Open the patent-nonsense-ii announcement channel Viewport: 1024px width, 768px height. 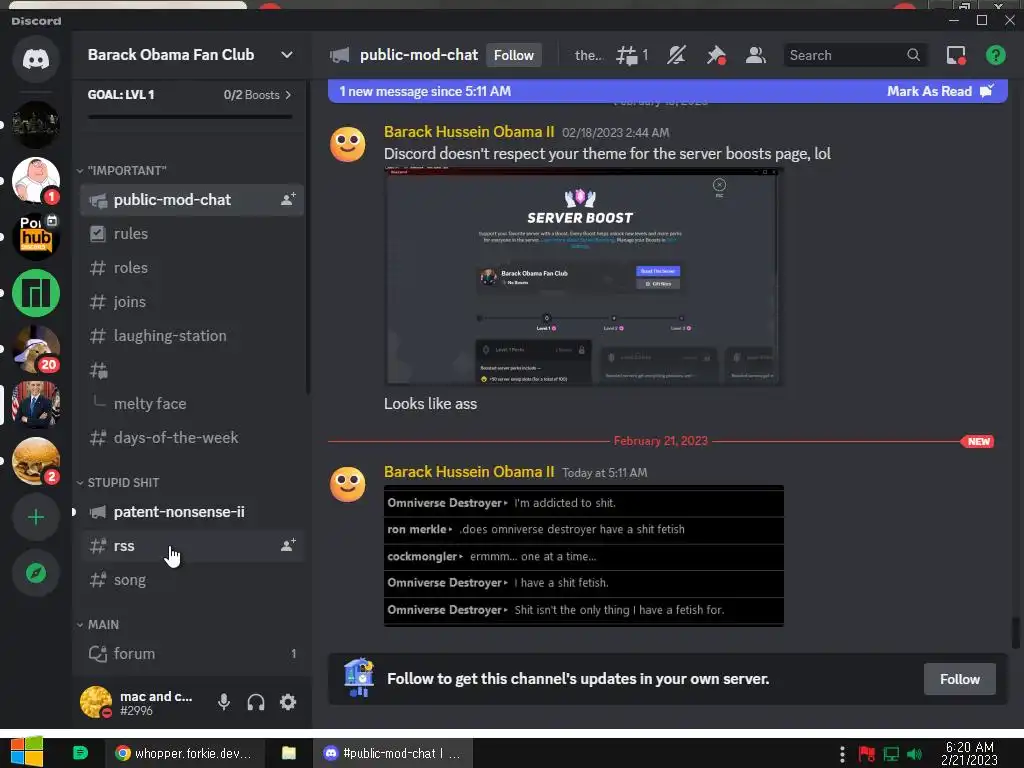[191, 512]
